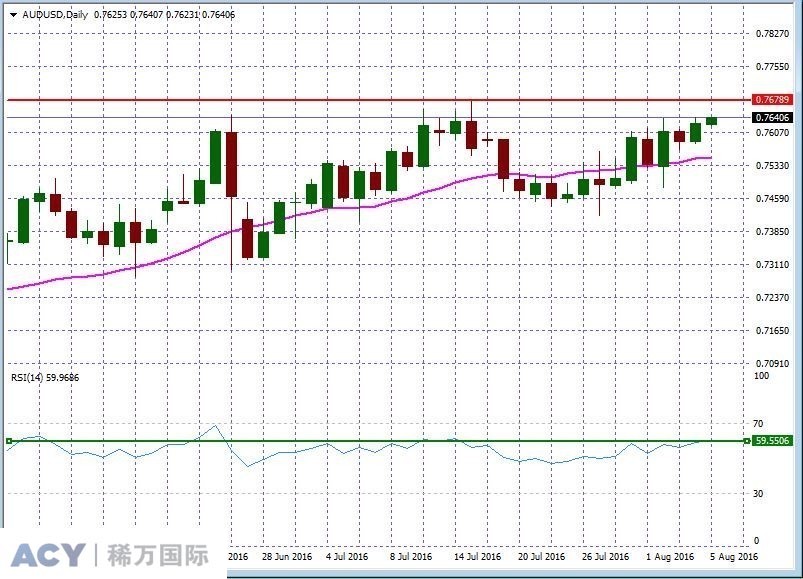Click the 0.74590 price scale value
The width and height of the screenshot is (803, 579).
click(772, 199)
